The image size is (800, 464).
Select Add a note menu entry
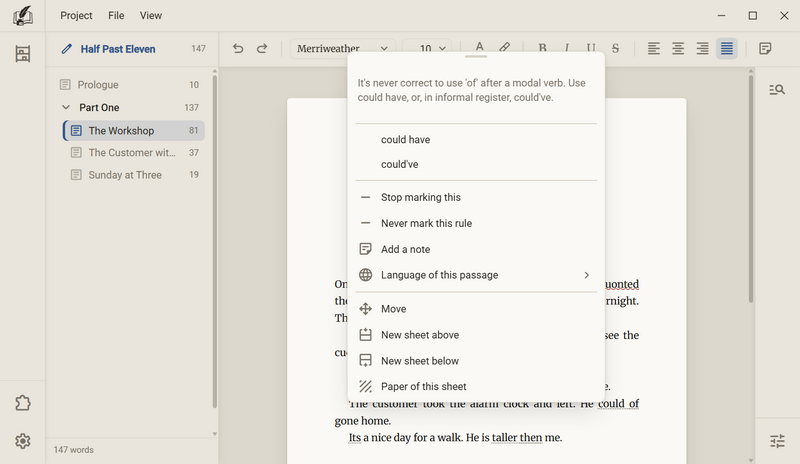pyautogui.click(x=476, y=249)
